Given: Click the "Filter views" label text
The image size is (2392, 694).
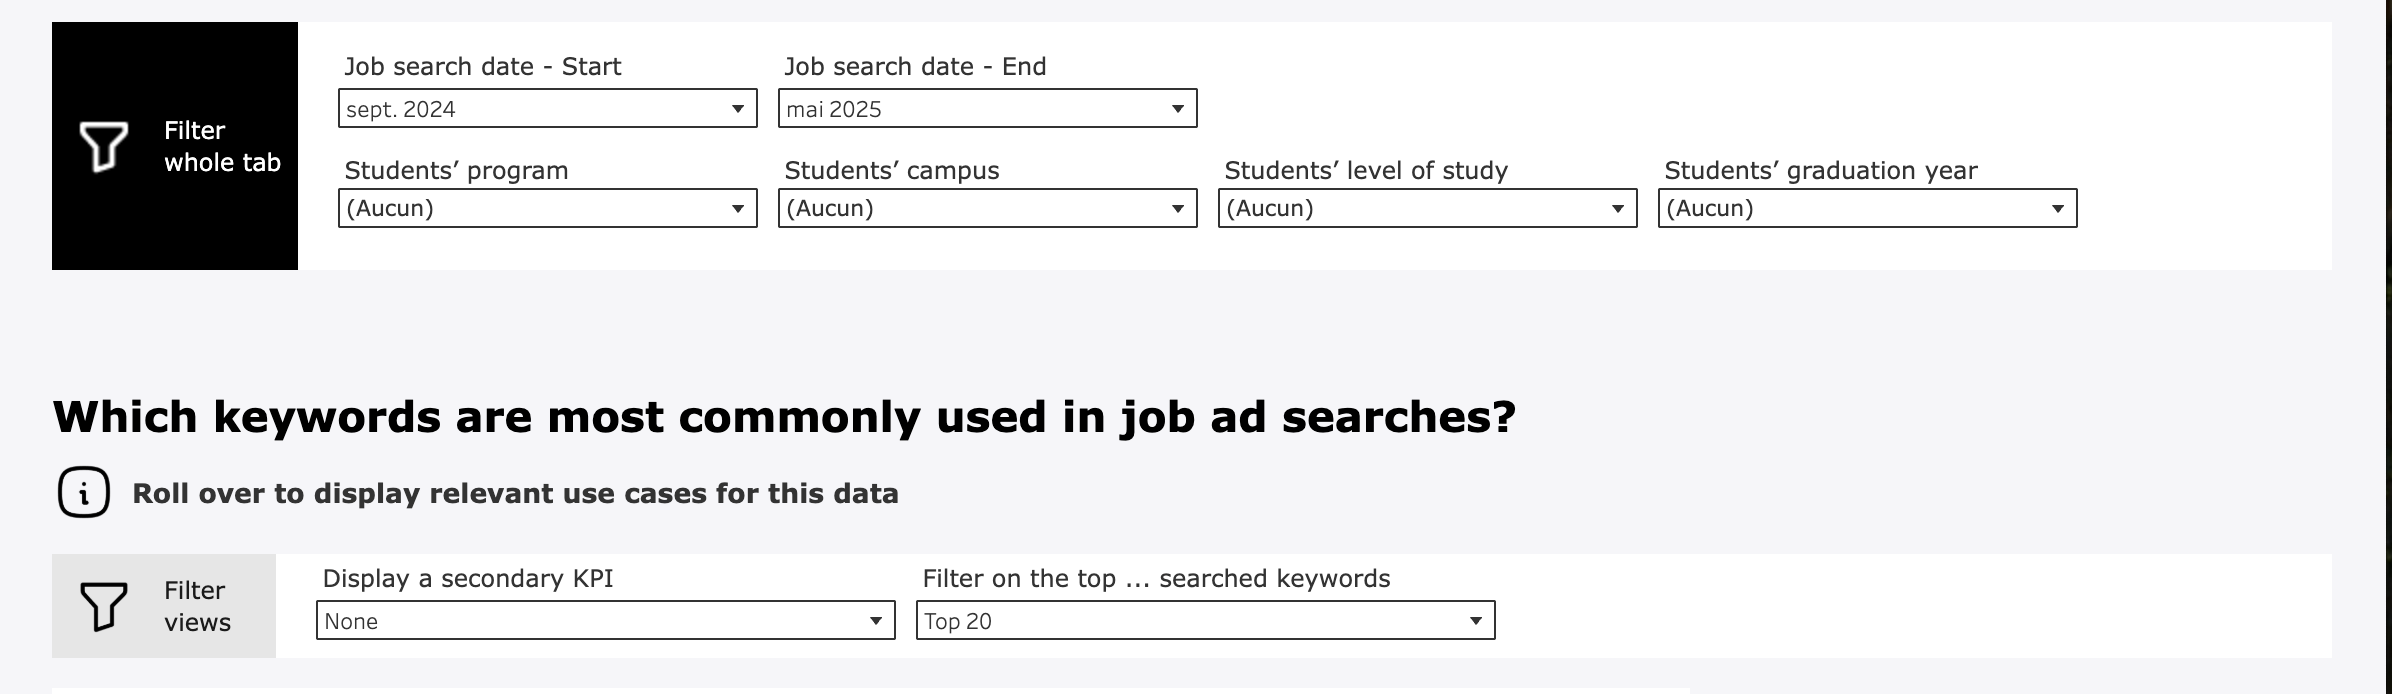Looking at the screenshot, I should [x=197, y=606].
